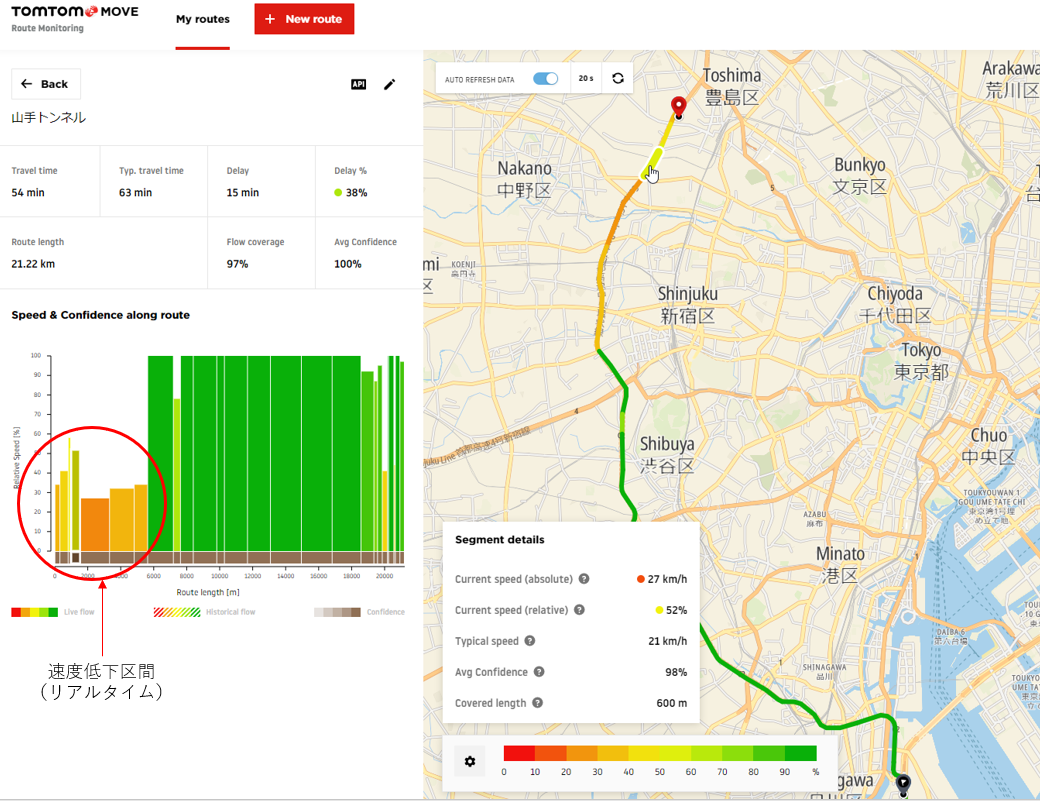Click the Avg Confidence value 100%
Screen dimensions: 1040x801
click(x=348, y=264)
